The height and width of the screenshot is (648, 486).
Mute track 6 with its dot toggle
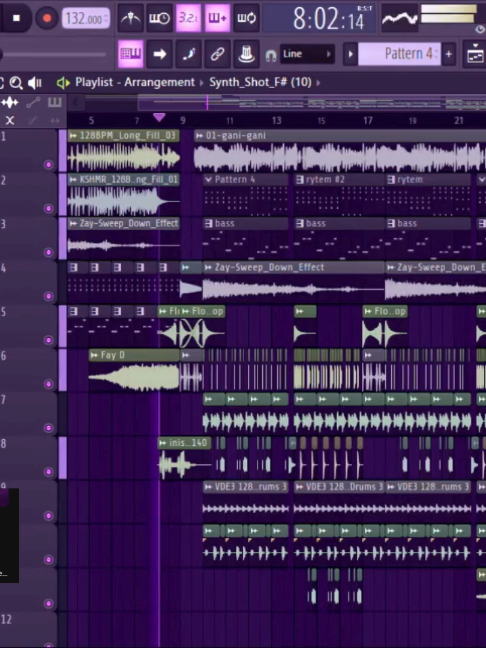click(48, 384)
